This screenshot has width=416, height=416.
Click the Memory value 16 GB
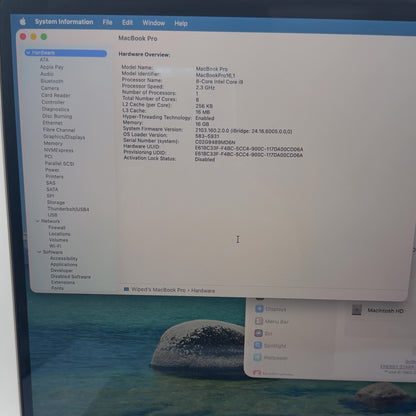[x=202, y=124]
